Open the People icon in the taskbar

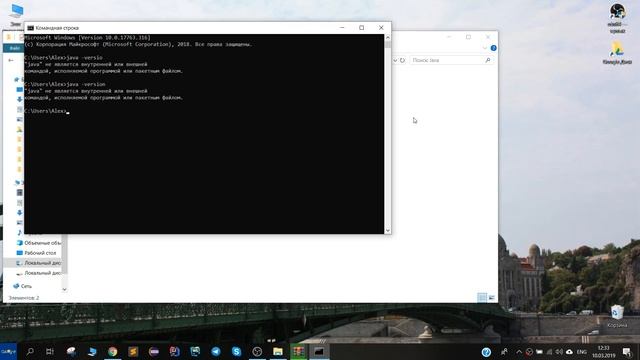[504, 351]
